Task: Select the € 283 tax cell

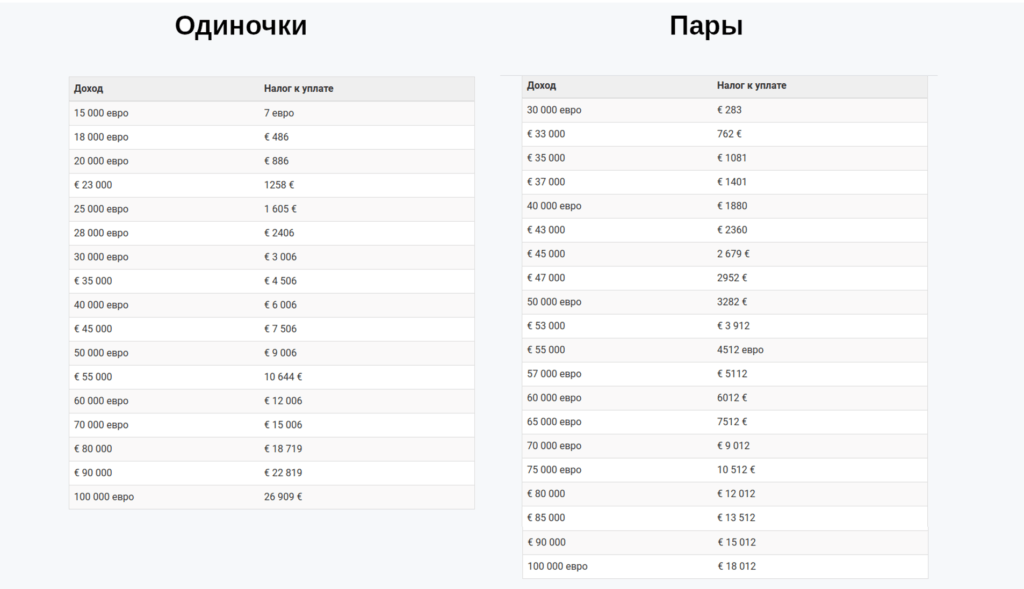Action: (729, 110)
